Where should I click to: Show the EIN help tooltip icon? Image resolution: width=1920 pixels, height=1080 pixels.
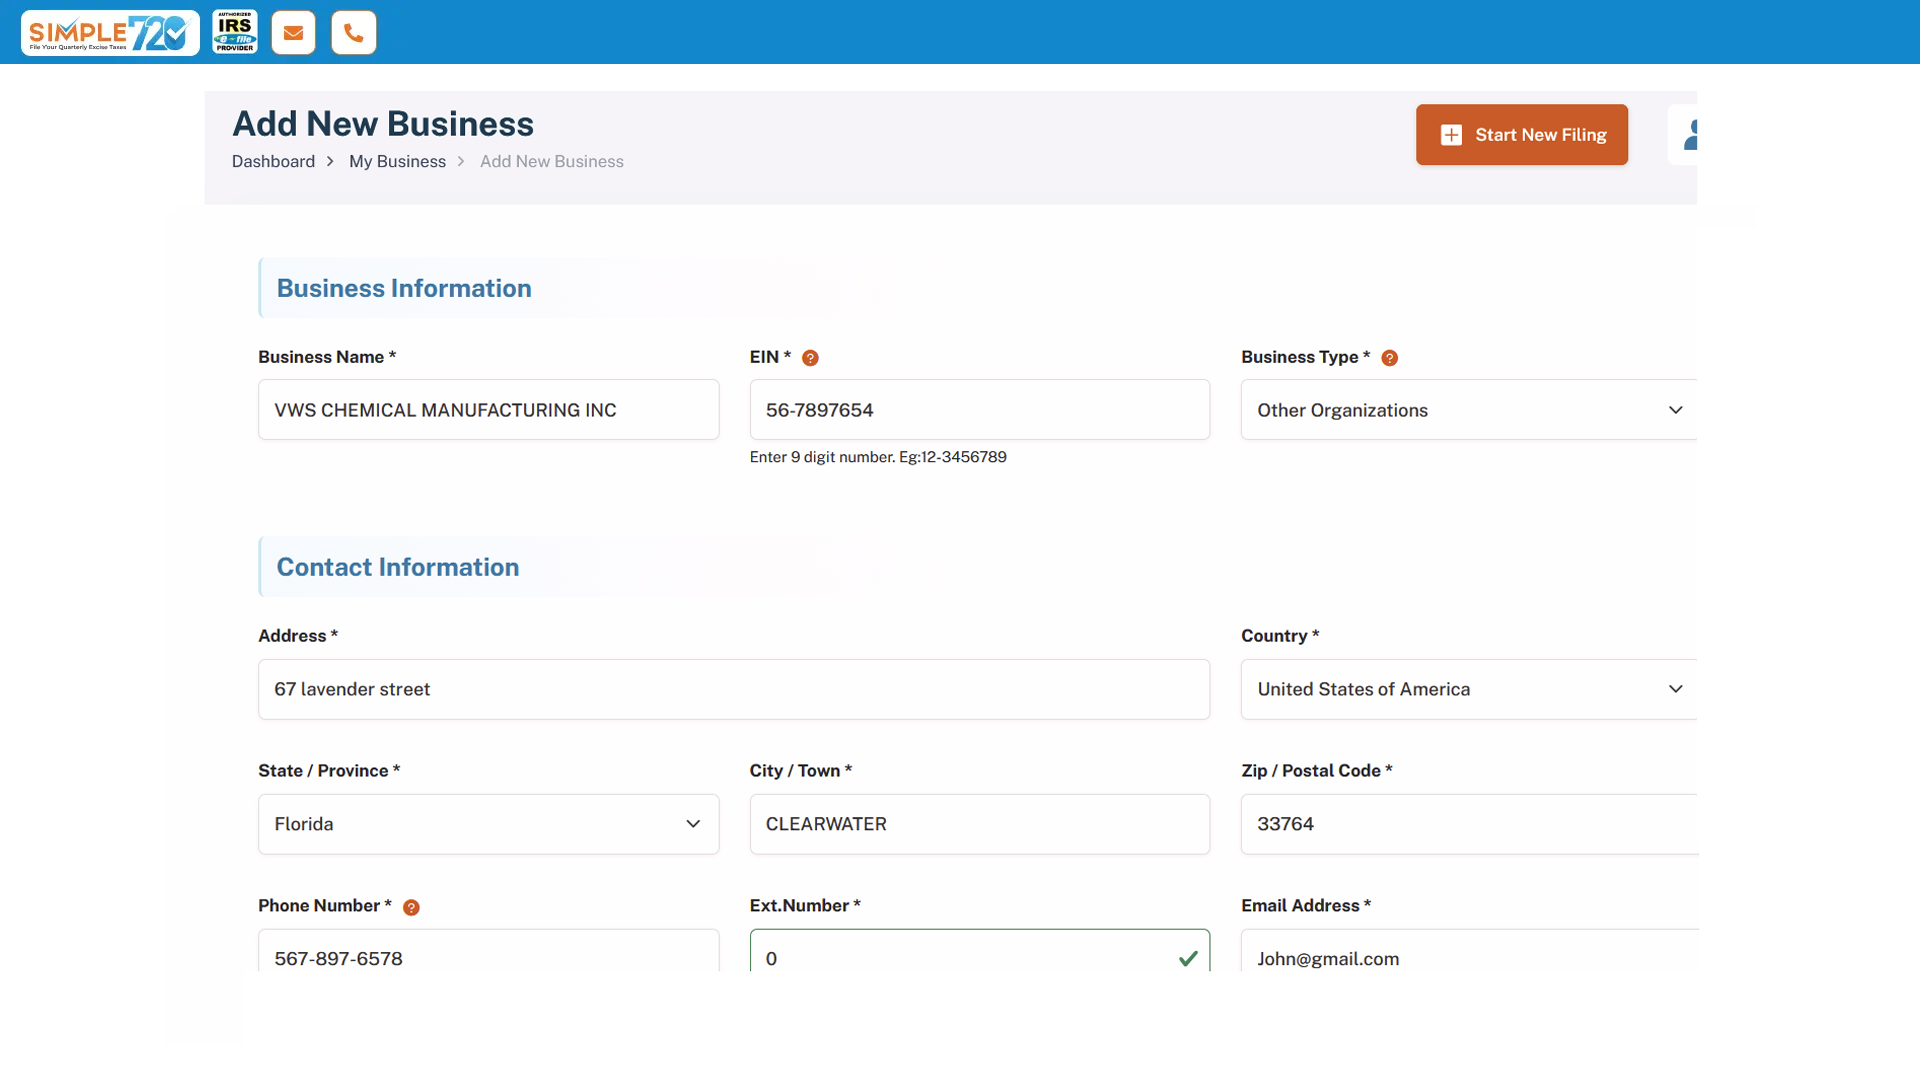(x=810, y=358)
